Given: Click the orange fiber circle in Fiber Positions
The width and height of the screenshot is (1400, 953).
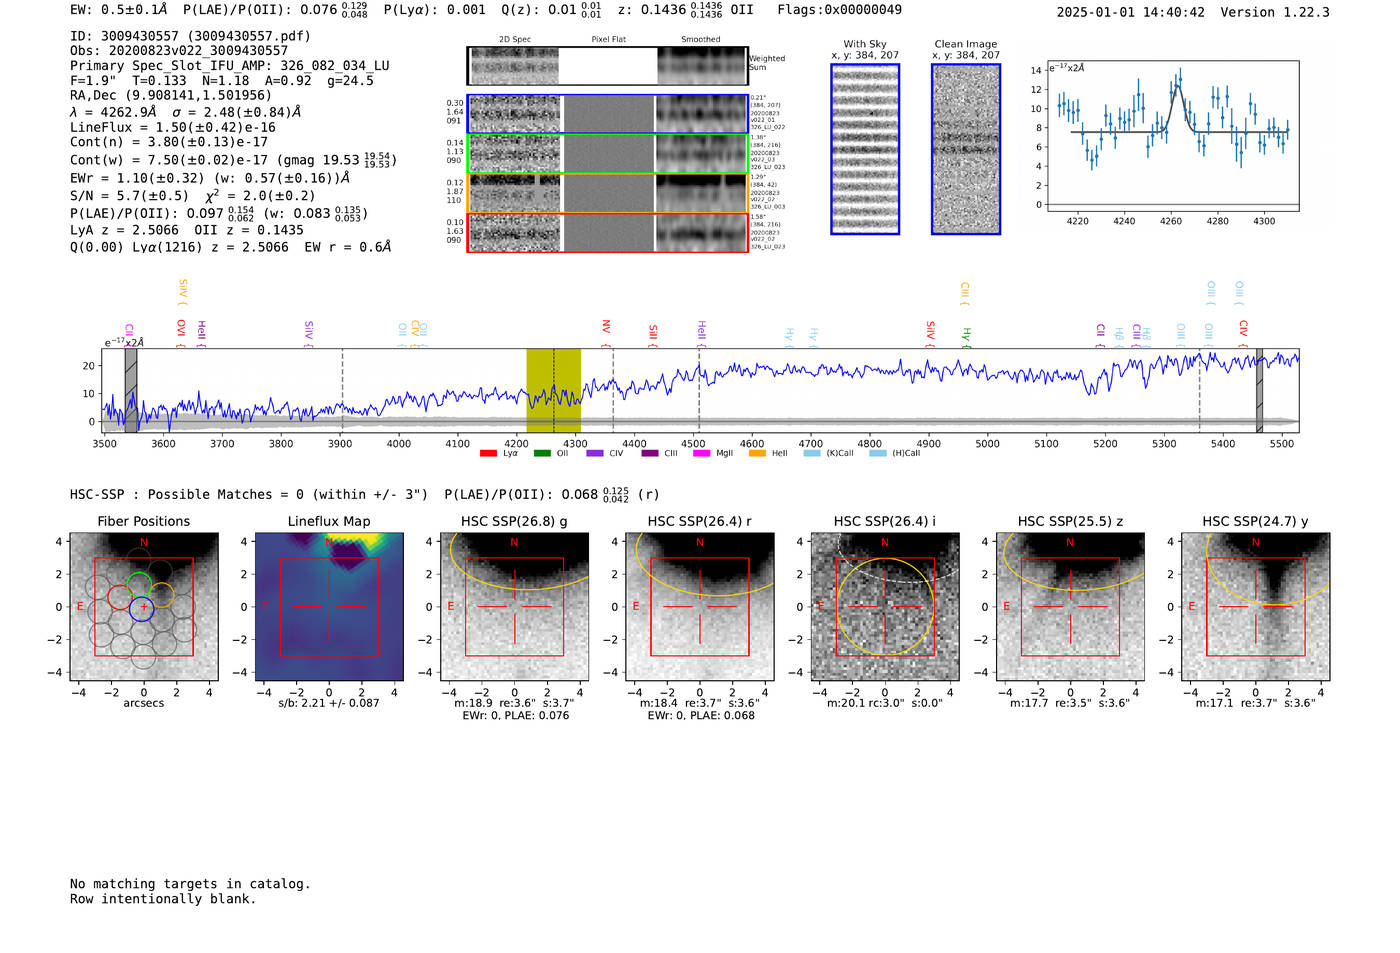Looking at the screenshot, I should (162, 596).
